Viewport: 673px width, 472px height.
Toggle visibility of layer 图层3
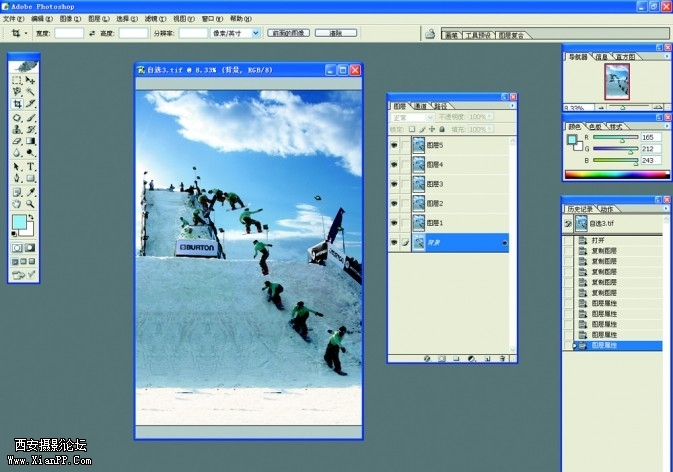394,184
